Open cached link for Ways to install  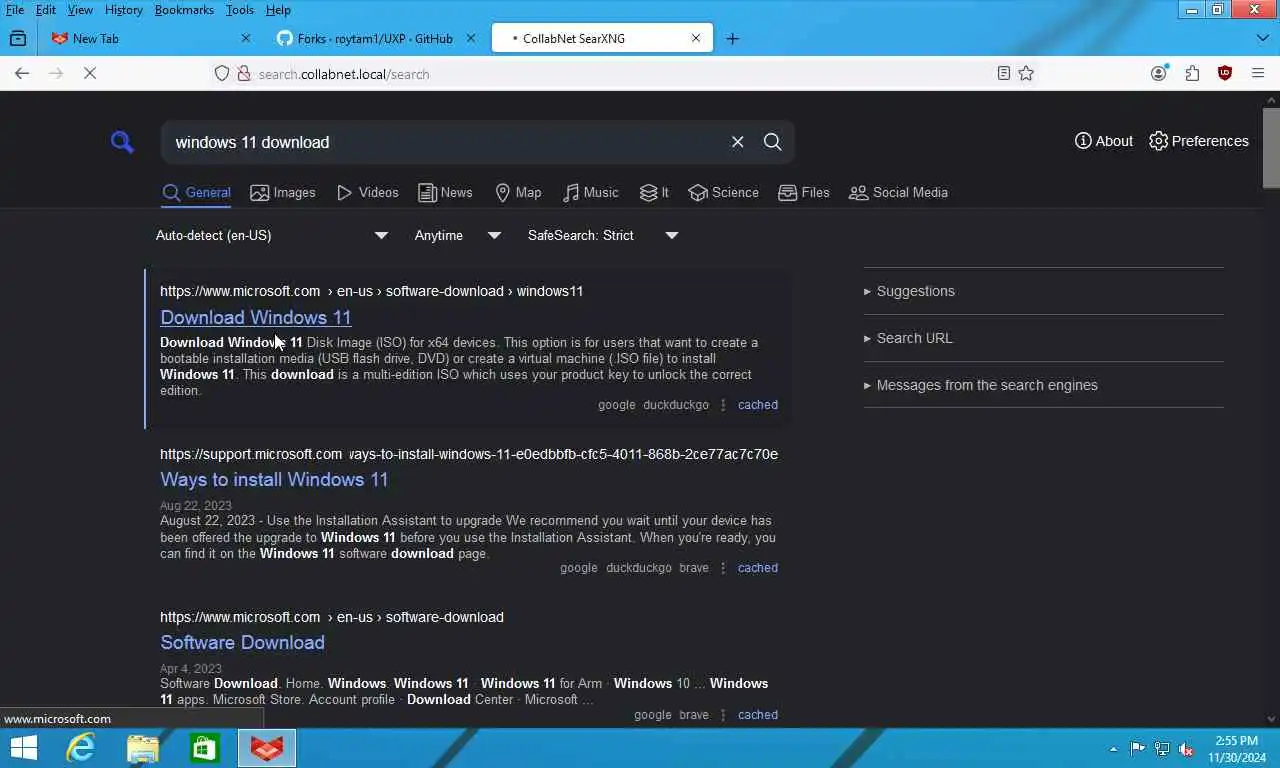[757, 568]
